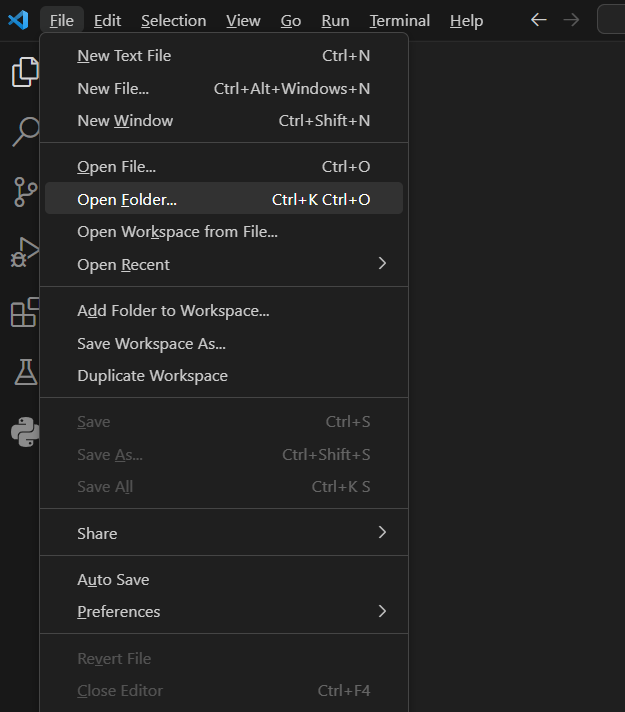Open the Edit menu

(x=107, y=20)
